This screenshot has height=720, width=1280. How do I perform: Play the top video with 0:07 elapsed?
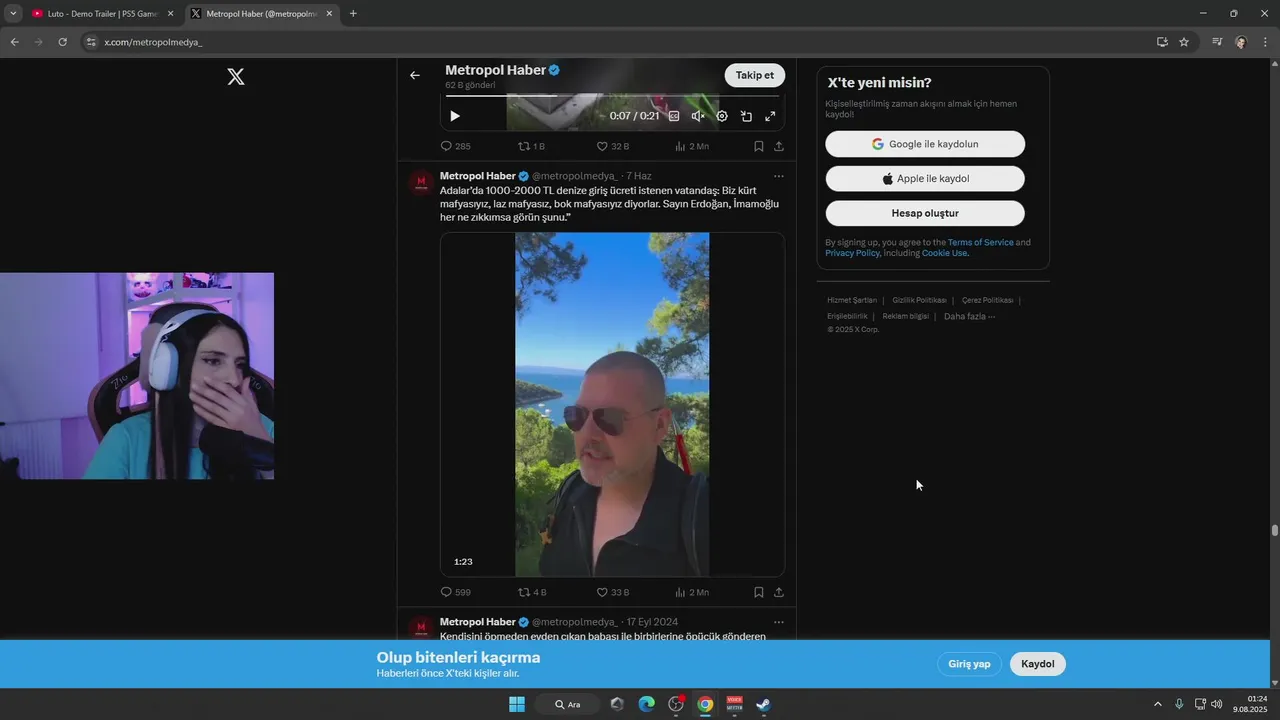click(x=455, y=116)
